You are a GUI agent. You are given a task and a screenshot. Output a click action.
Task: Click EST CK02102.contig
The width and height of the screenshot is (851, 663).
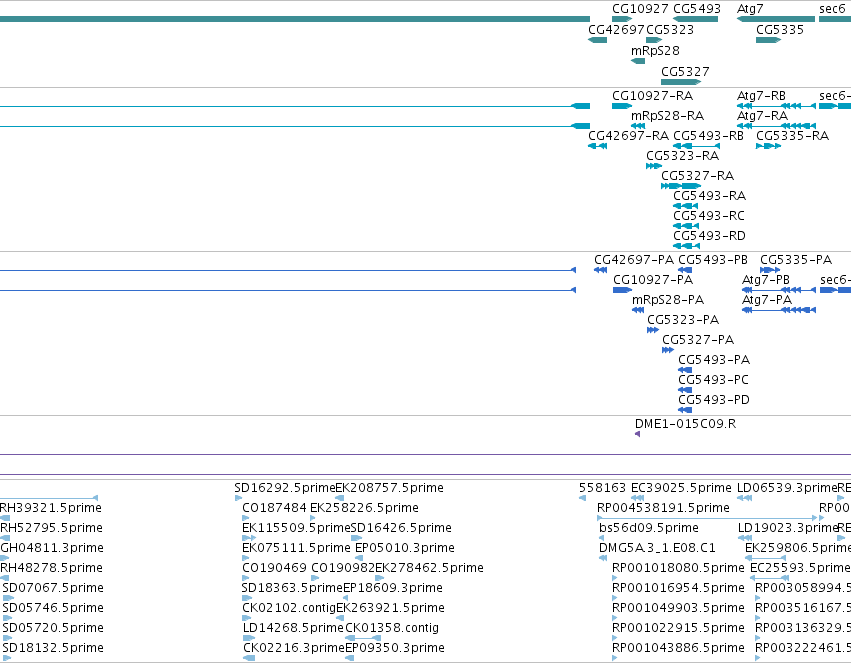[x=246, y=619]
